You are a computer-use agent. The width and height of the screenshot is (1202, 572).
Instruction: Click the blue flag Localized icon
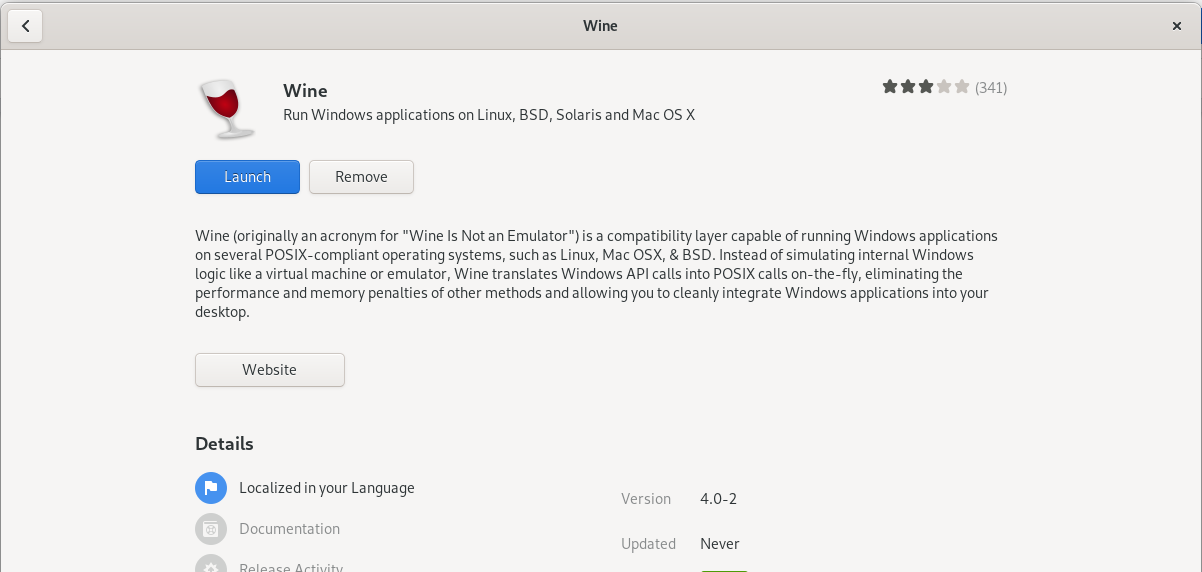click(x=211, y=488)
